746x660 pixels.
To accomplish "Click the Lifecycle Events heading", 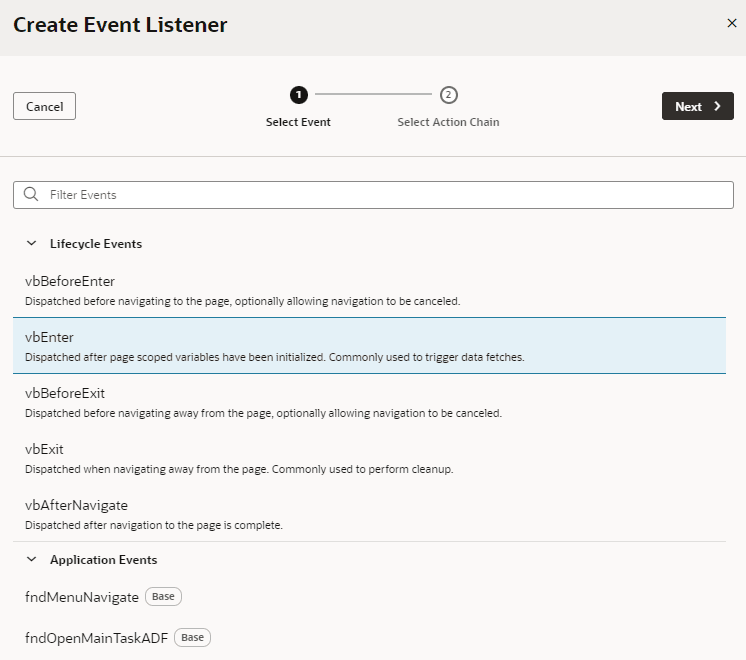I will [x=96, y=244].
